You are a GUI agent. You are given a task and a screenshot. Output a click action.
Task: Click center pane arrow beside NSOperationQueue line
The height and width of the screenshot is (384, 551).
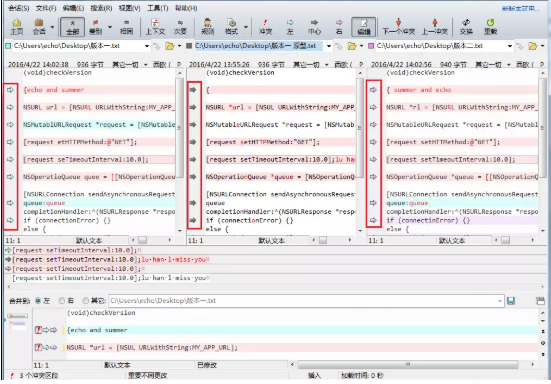point(193,177)
